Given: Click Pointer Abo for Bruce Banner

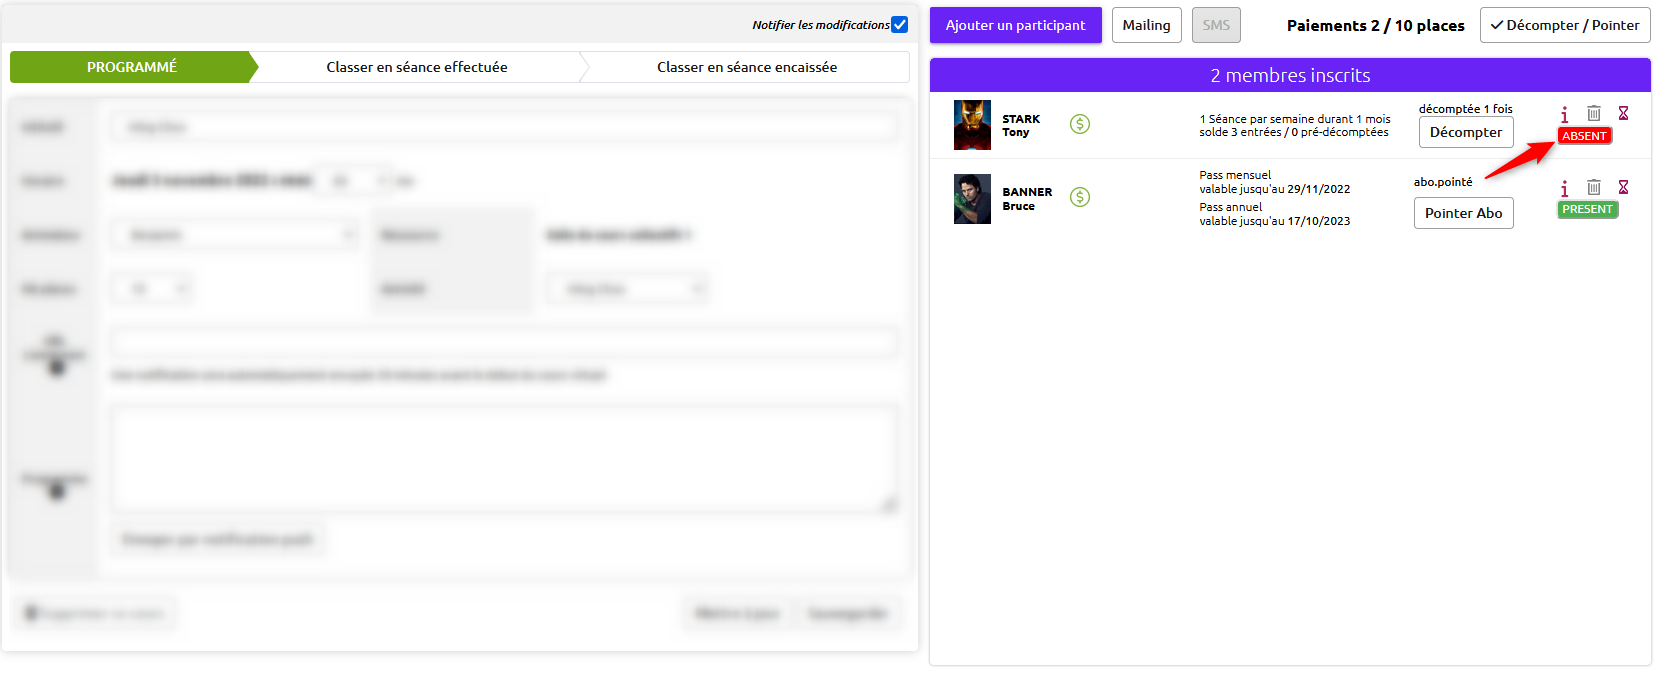Looking at the screenshot, I should point(1463,213).
